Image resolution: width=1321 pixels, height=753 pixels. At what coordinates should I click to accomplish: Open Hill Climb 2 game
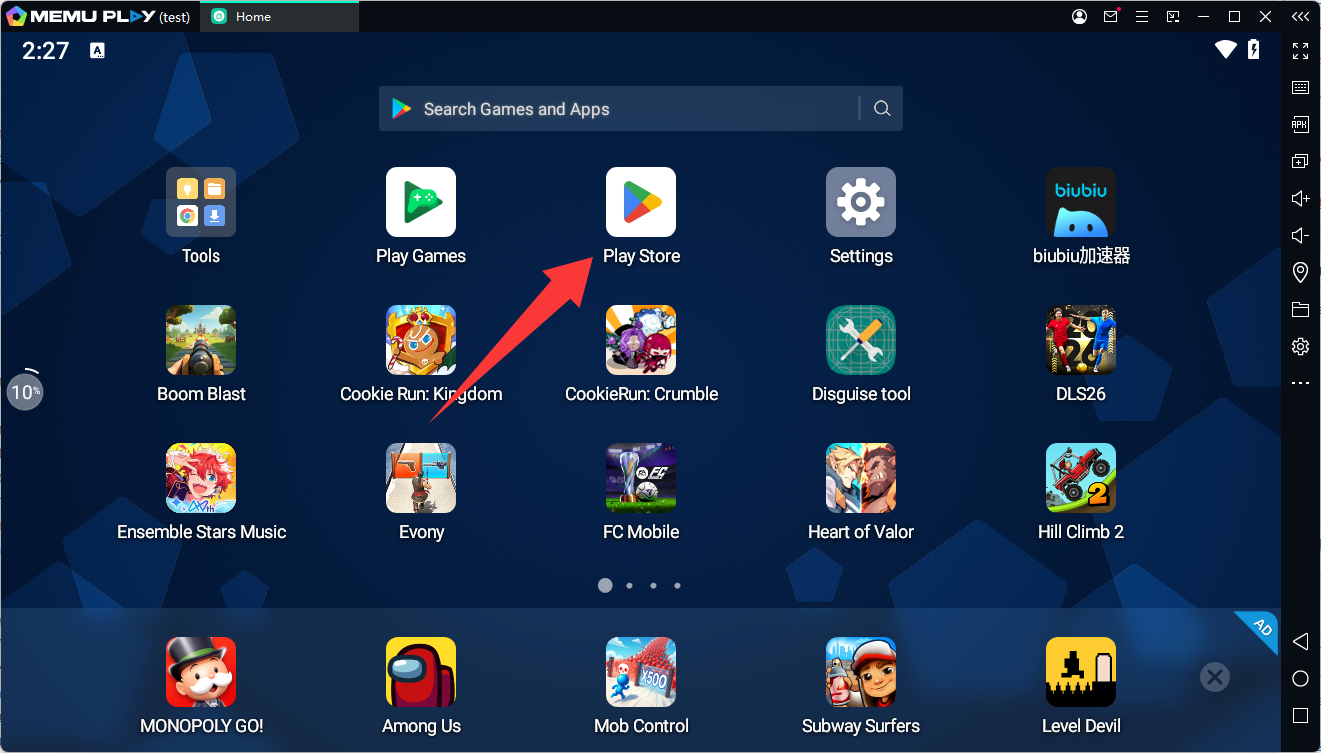coord(1081,478)
